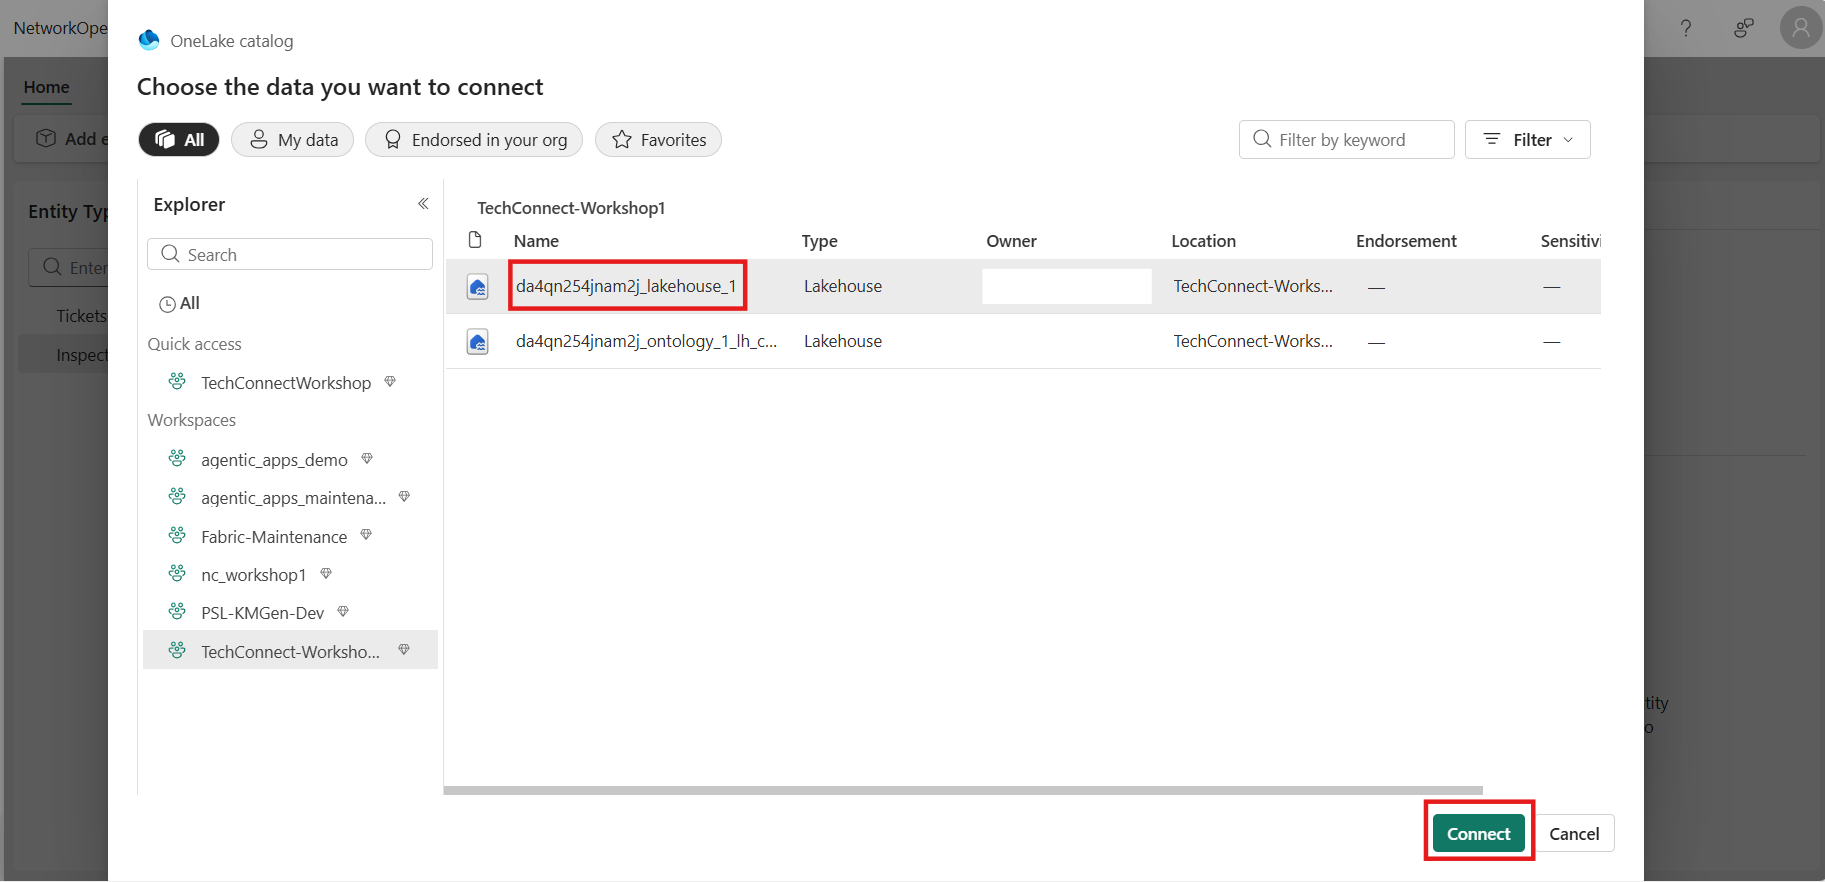Click the lakehouse icon for ontology_1_lh_c row
1825x882 pixels.
[x=478, y=342]
